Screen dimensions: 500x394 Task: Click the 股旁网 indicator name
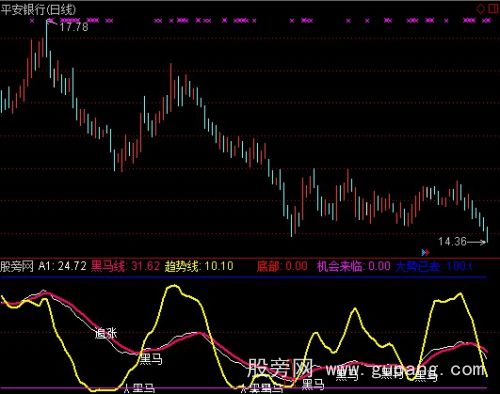tap(17, 266)
